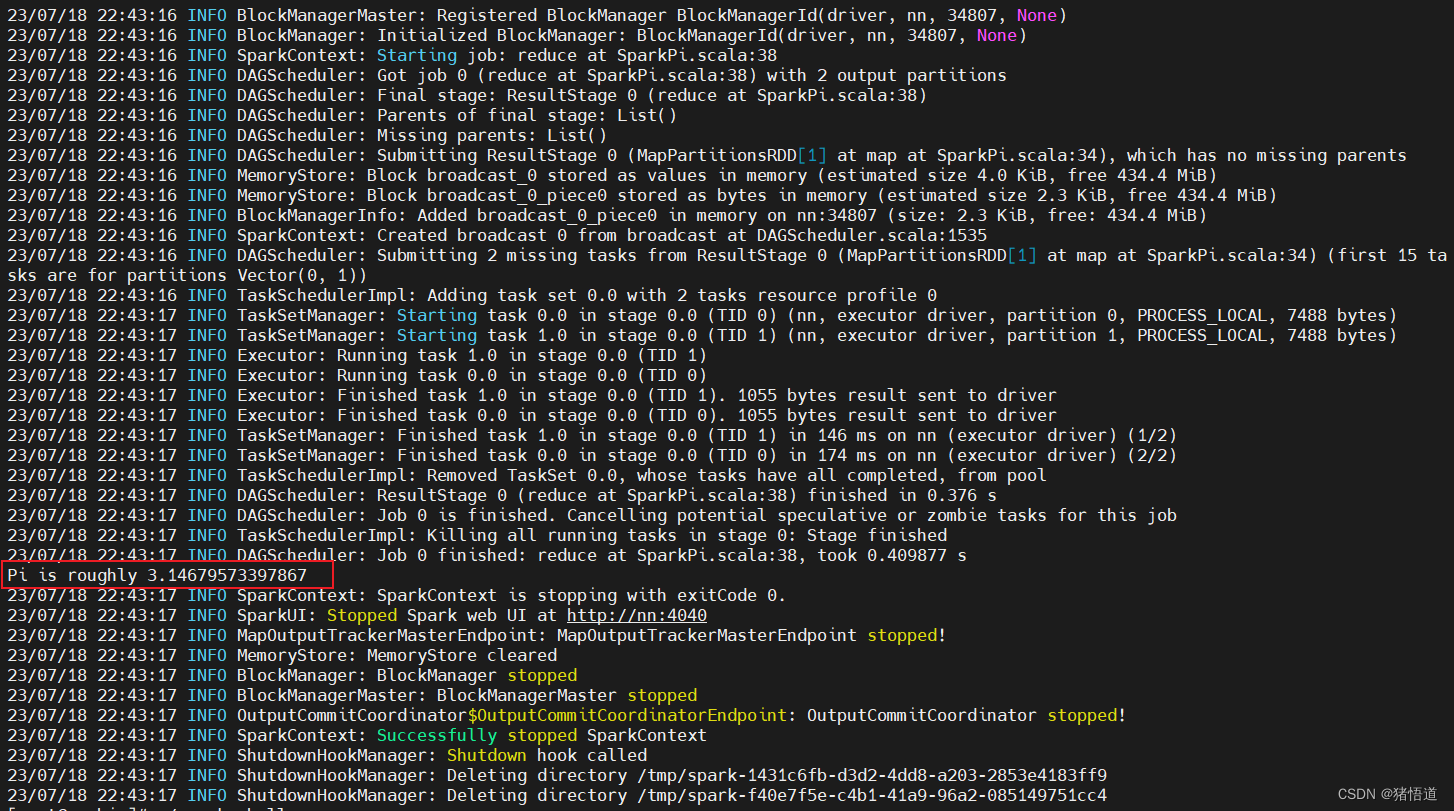This screenshot has height=811, width=1454.
Task: Click 'Missing parents: List()' line
Action: coord(307,135)
